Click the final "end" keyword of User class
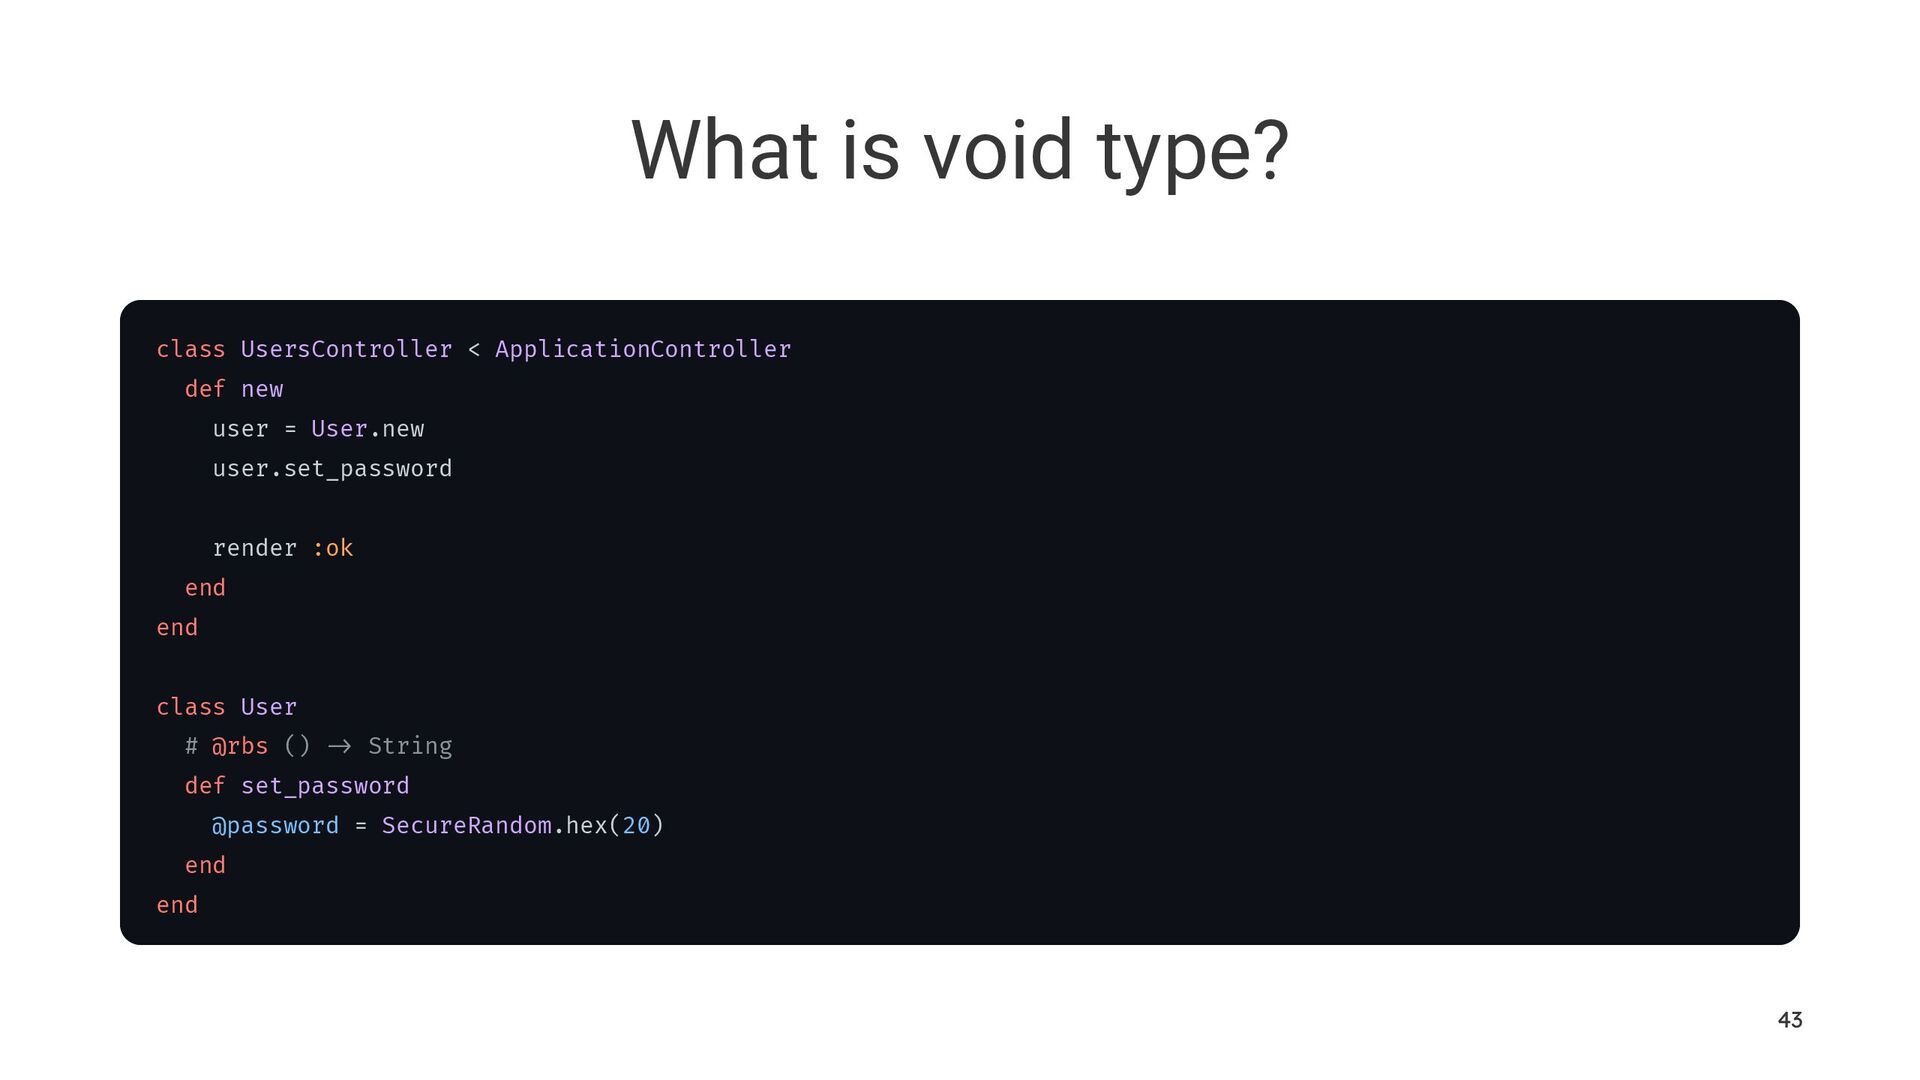The height and width of the screenshot is (1080, 1920). pyautogui.click(x=177, y=905)
